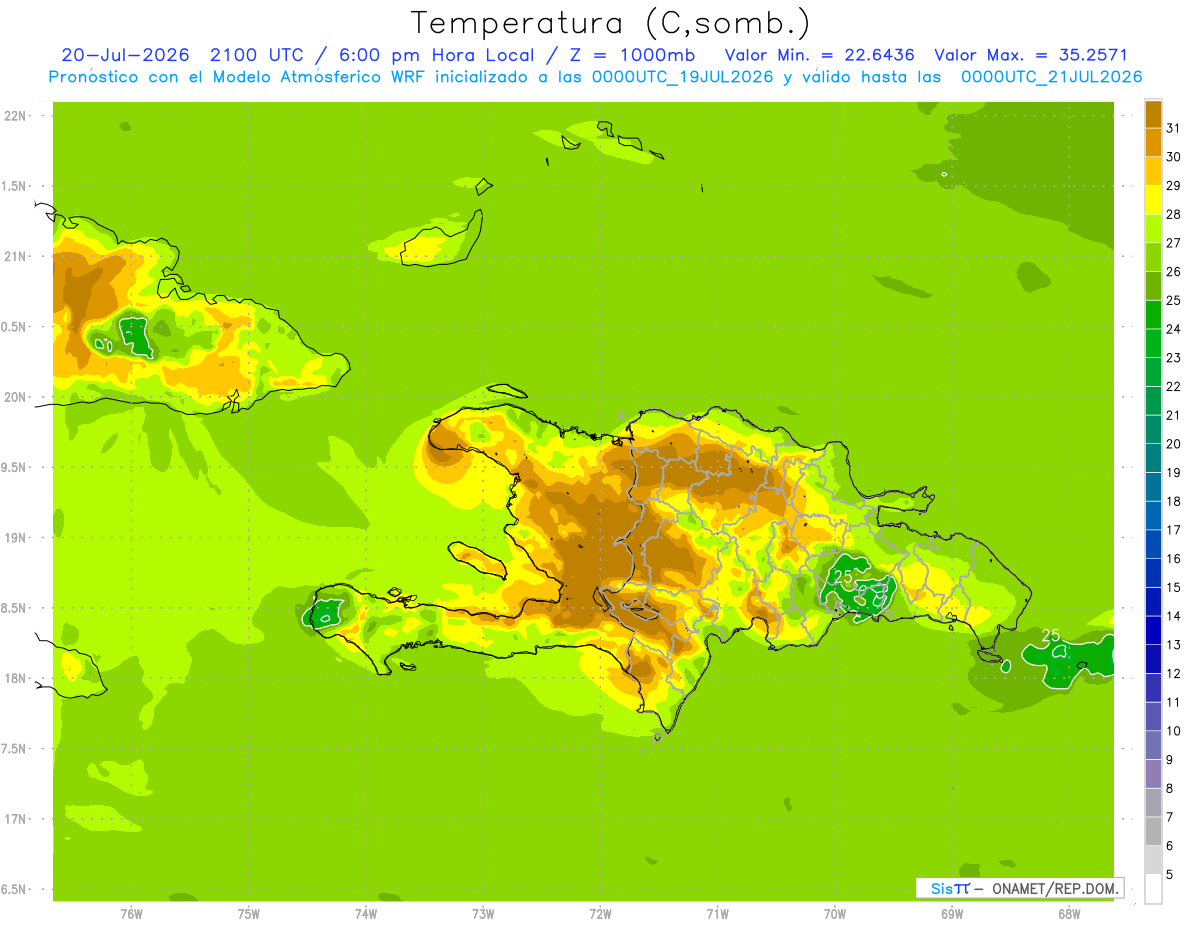Click the "70W" longitude label
The height and width of the screenshot is (927, 1200).
(835, 914)
